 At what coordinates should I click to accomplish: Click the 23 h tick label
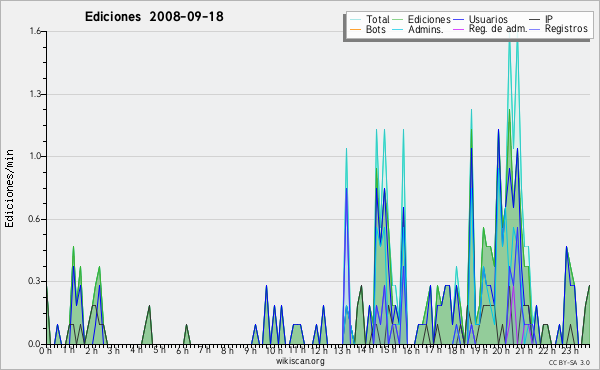570,351
